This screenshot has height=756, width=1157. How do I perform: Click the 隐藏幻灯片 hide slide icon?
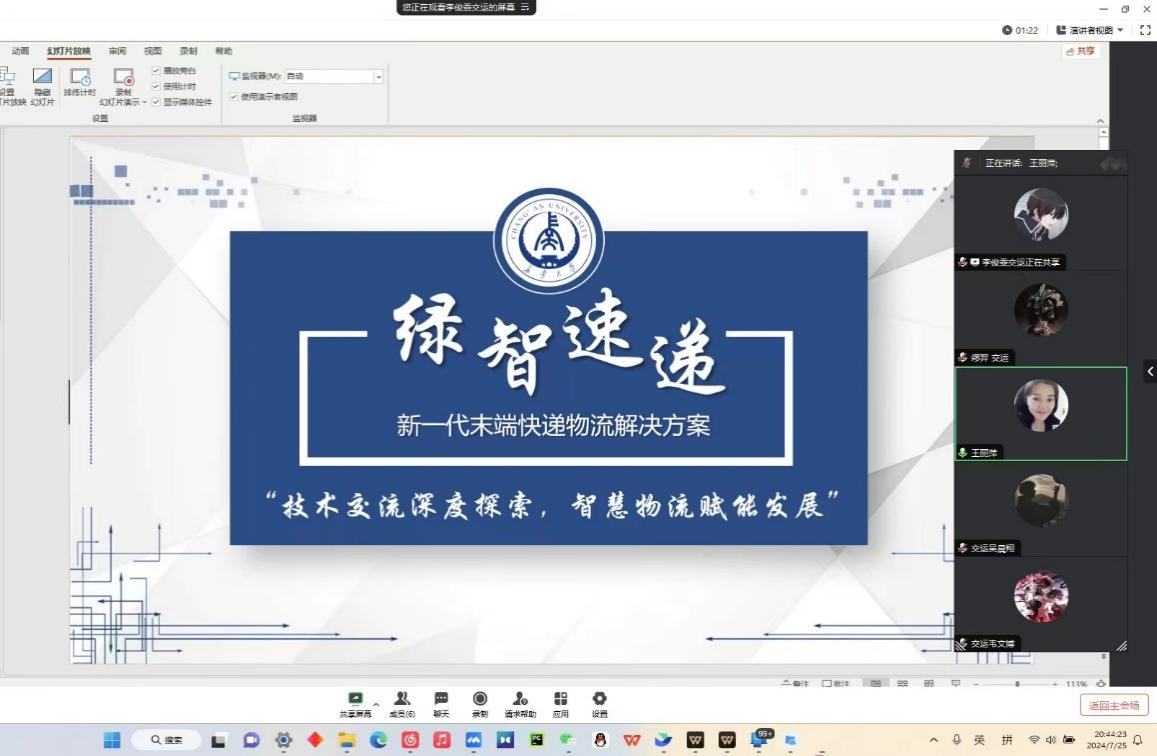tap(42, 77)
